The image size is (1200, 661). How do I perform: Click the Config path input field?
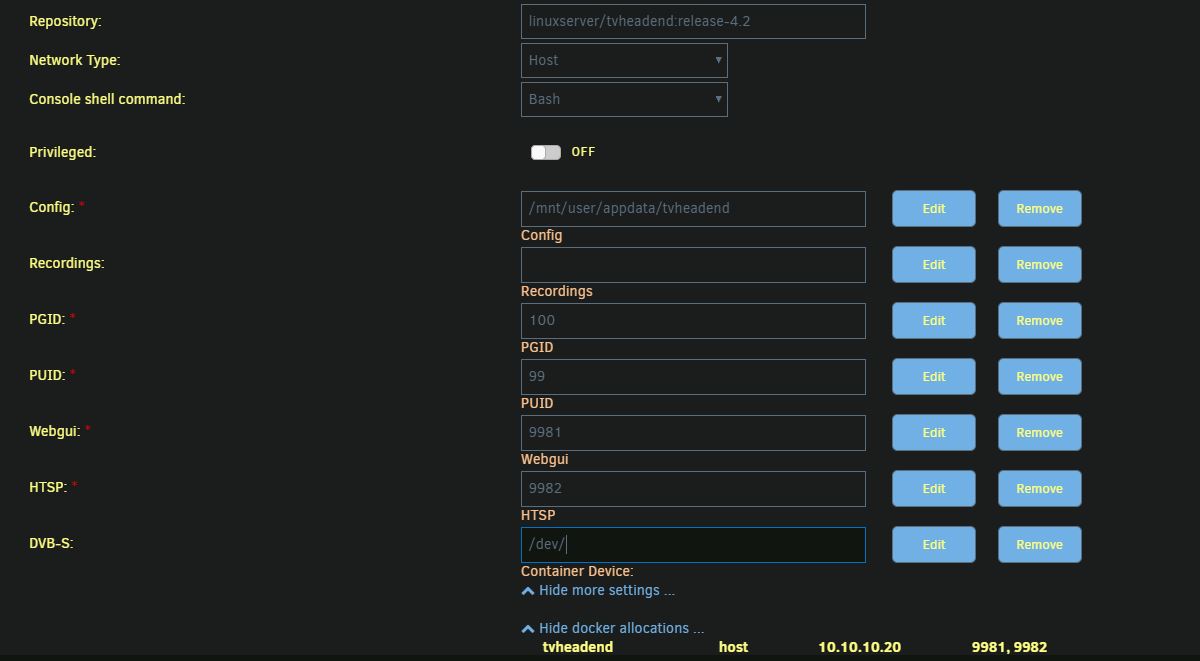click(x=693, y=208)
